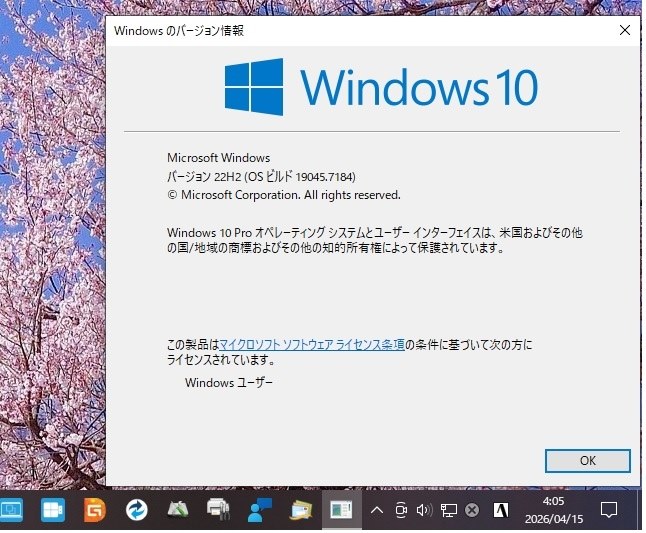Open the Microsoft software license terms link

311,344
